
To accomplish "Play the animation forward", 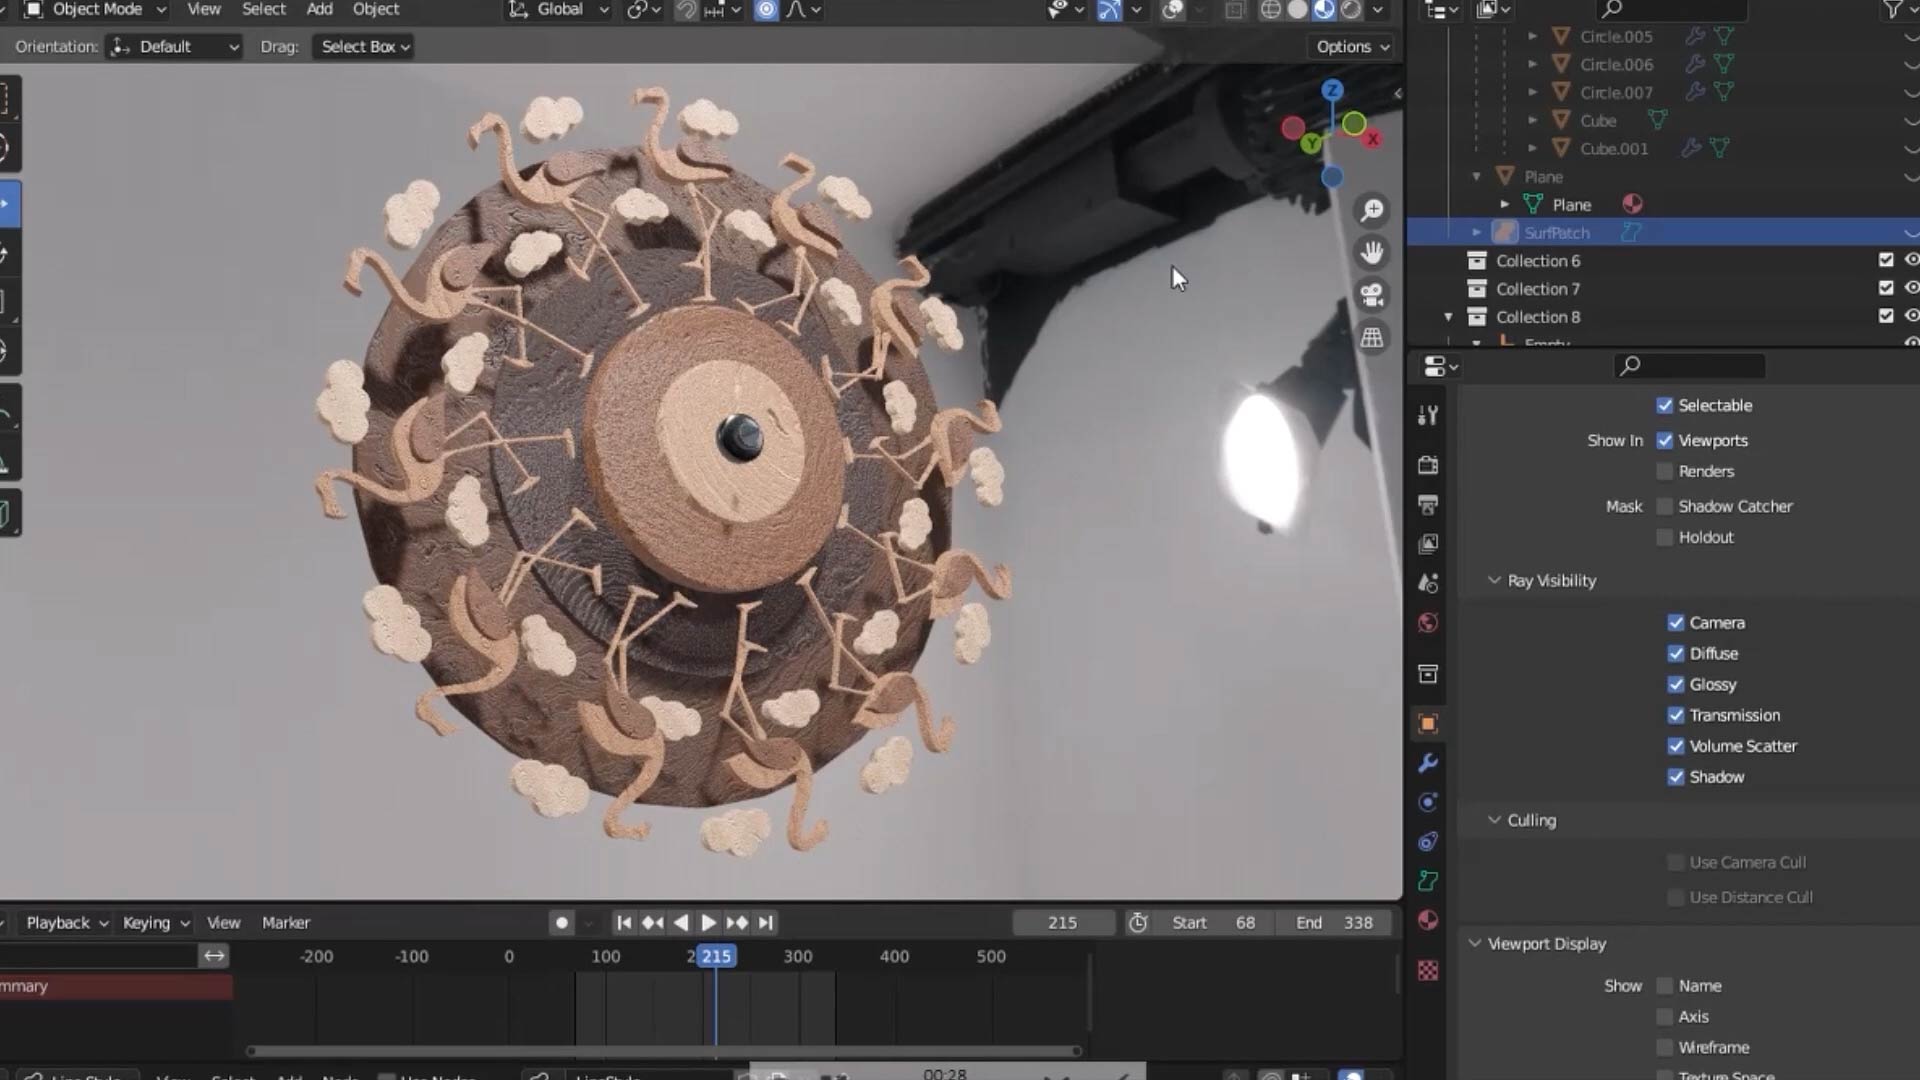I will point(708,923).
